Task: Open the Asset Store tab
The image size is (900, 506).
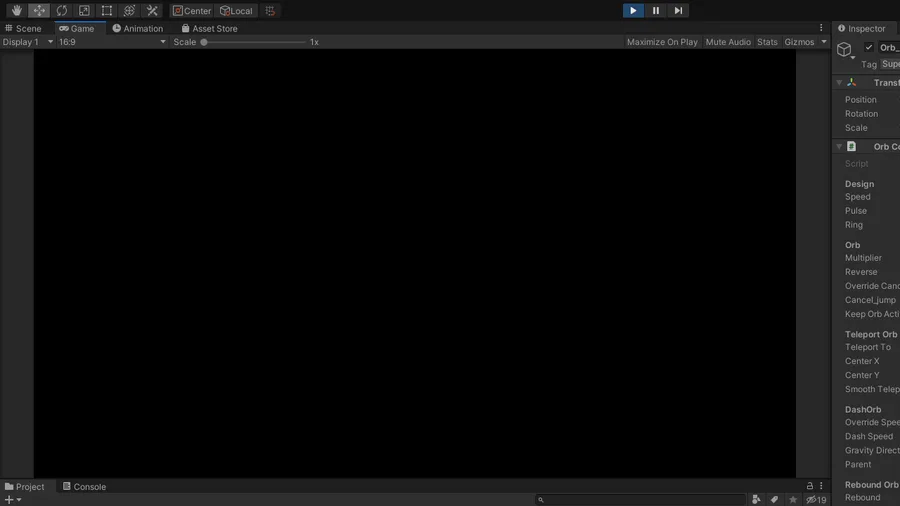Action: (210, 28)
